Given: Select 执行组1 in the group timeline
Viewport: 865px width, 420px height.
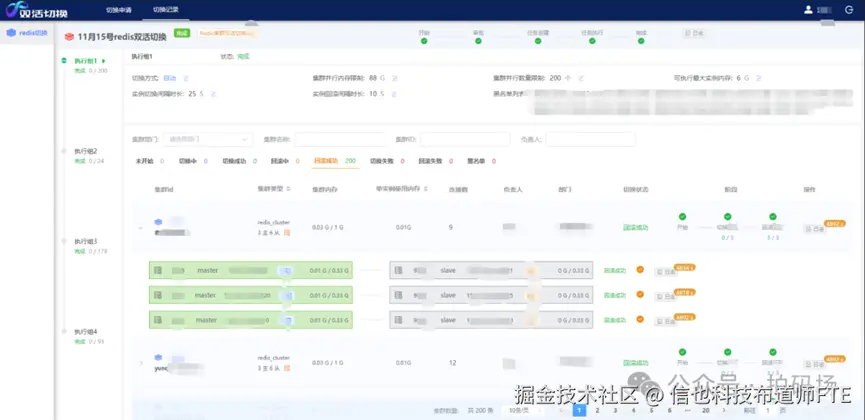Looking at the screenshot, I should 86,61.
